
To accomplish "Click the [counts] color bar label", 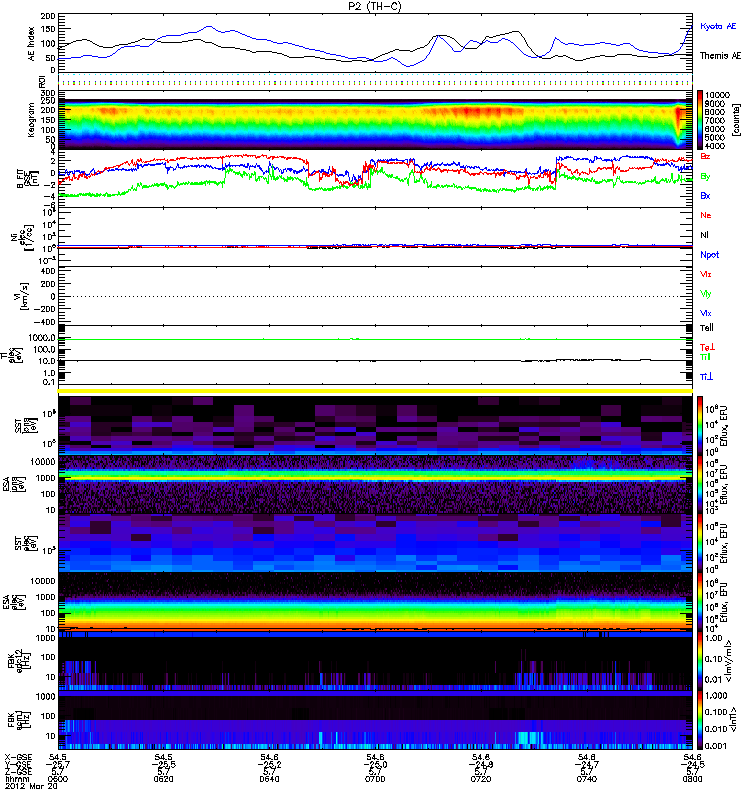I will 736,120.
